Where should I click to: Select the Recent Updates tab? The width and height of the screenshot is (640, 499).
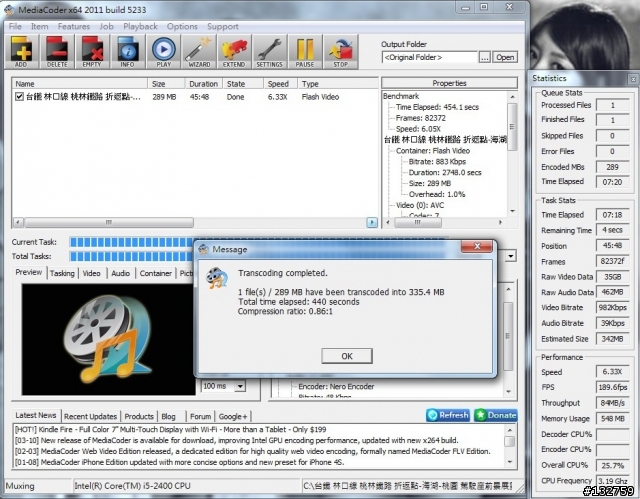91,417
